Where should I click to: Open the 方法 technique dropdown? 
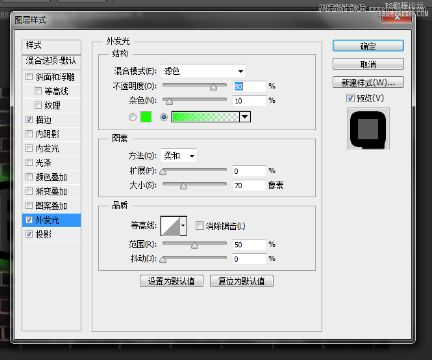tap(179, 156)
